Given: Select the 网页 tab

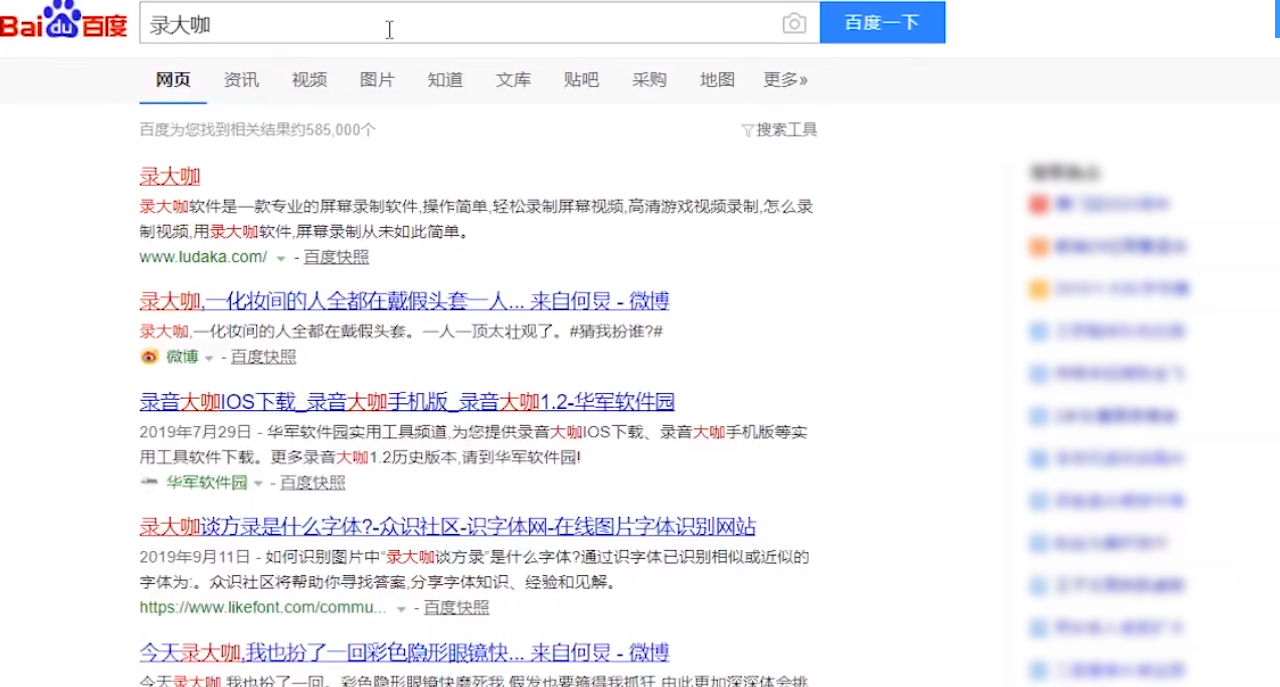Looking at the screenshot, I should point(173,80).
